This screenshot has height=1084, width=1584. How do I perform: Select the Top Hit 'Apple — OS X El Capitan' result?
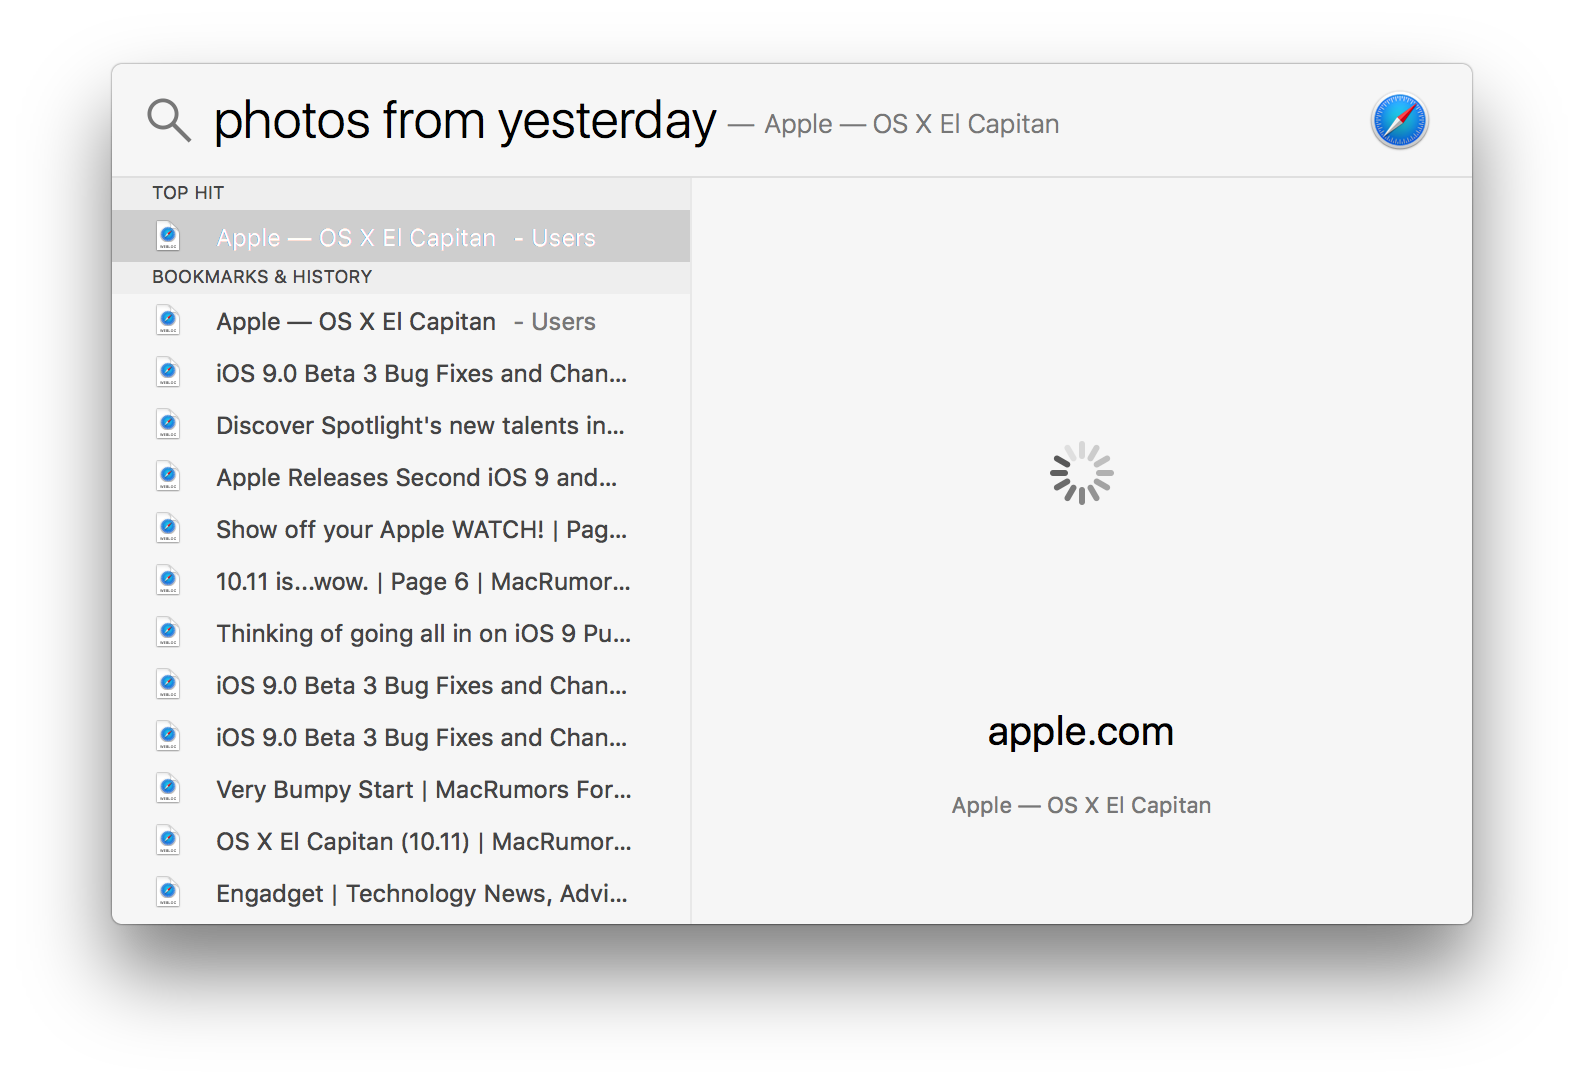401,237
